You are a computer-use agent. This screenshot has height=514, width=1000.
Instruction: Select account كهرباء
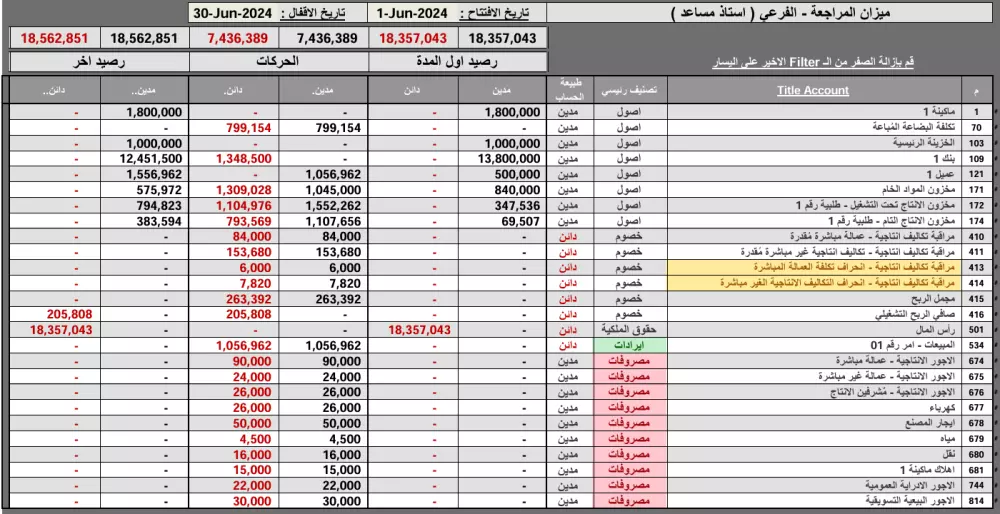click(812, 407)
